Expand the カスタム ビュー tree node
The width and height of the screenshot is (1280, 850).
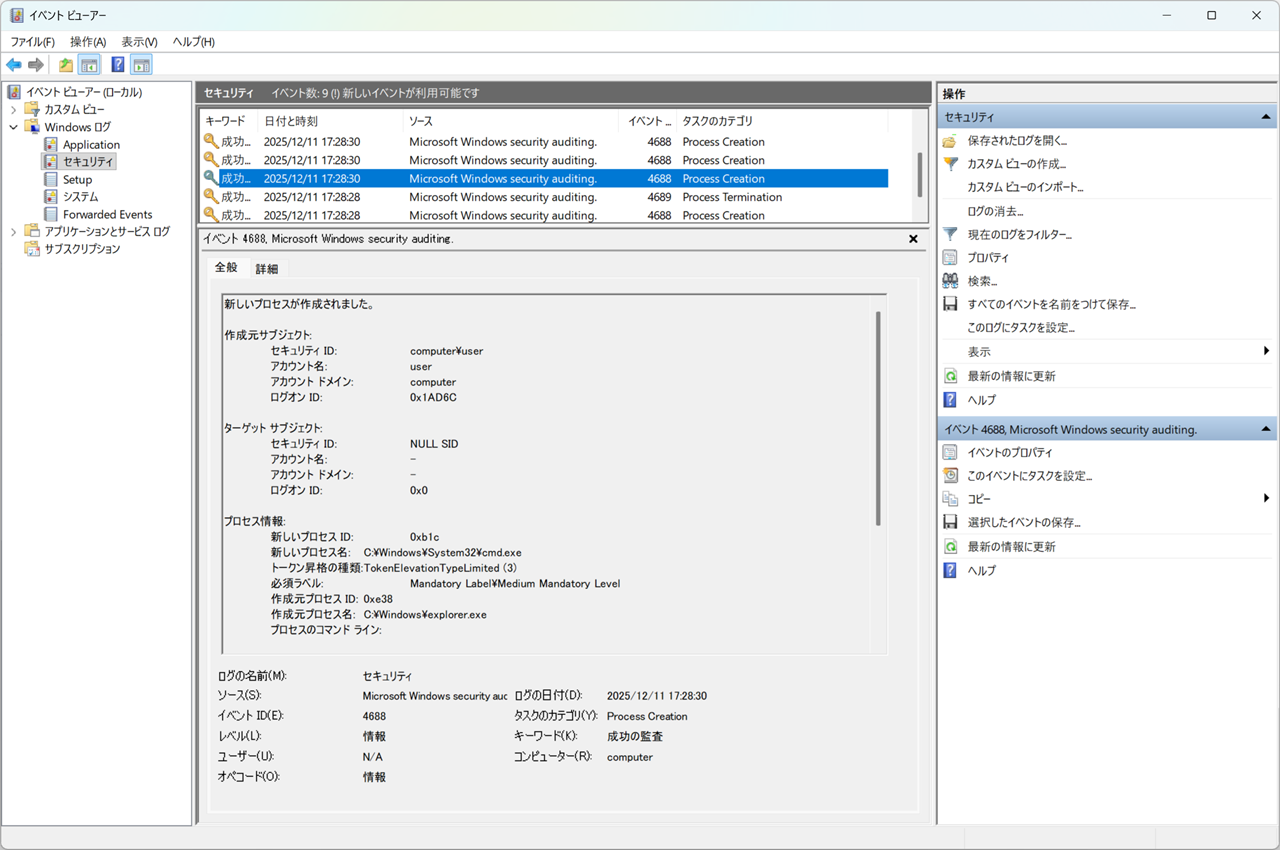point(14,109)
